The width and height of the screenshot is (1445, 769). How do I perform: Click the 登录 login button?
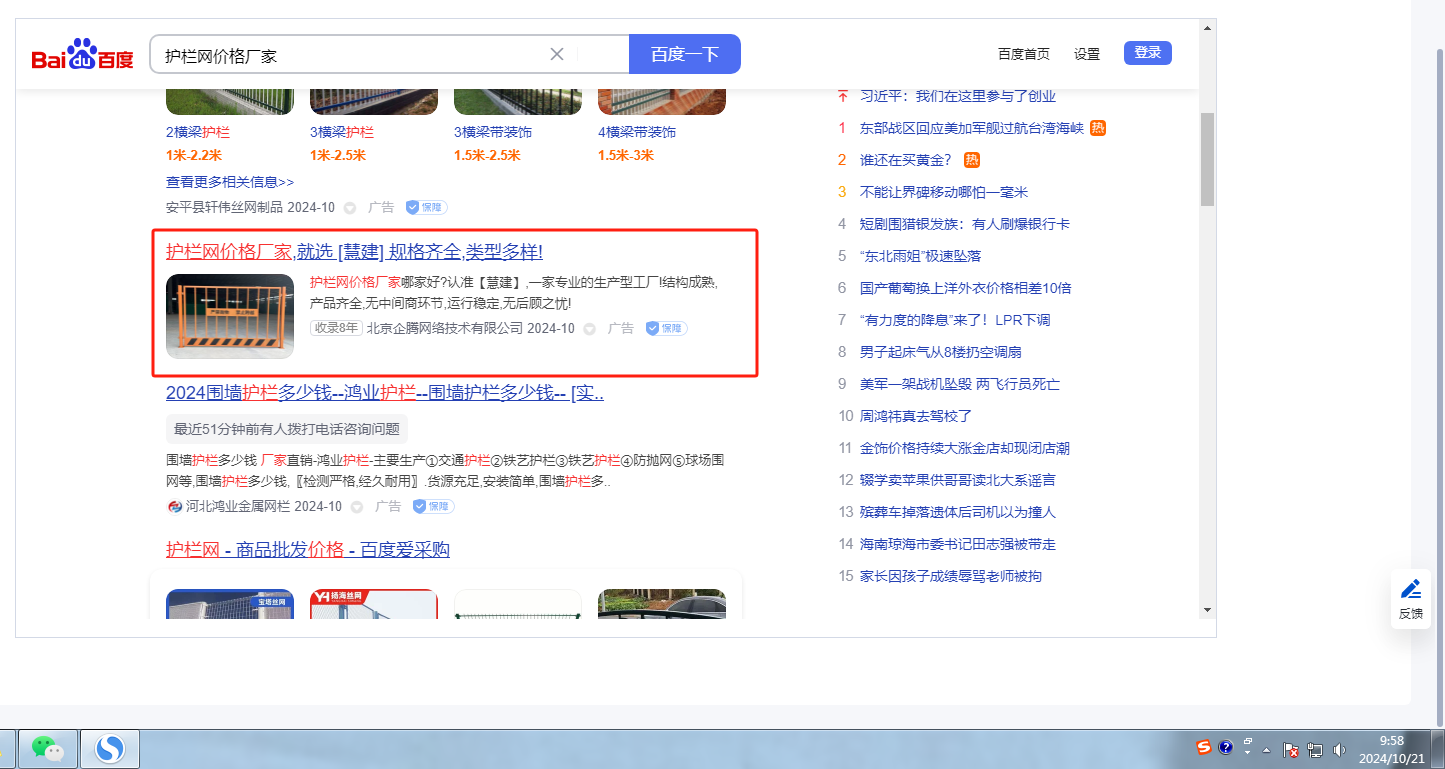tap(1147, 53)
